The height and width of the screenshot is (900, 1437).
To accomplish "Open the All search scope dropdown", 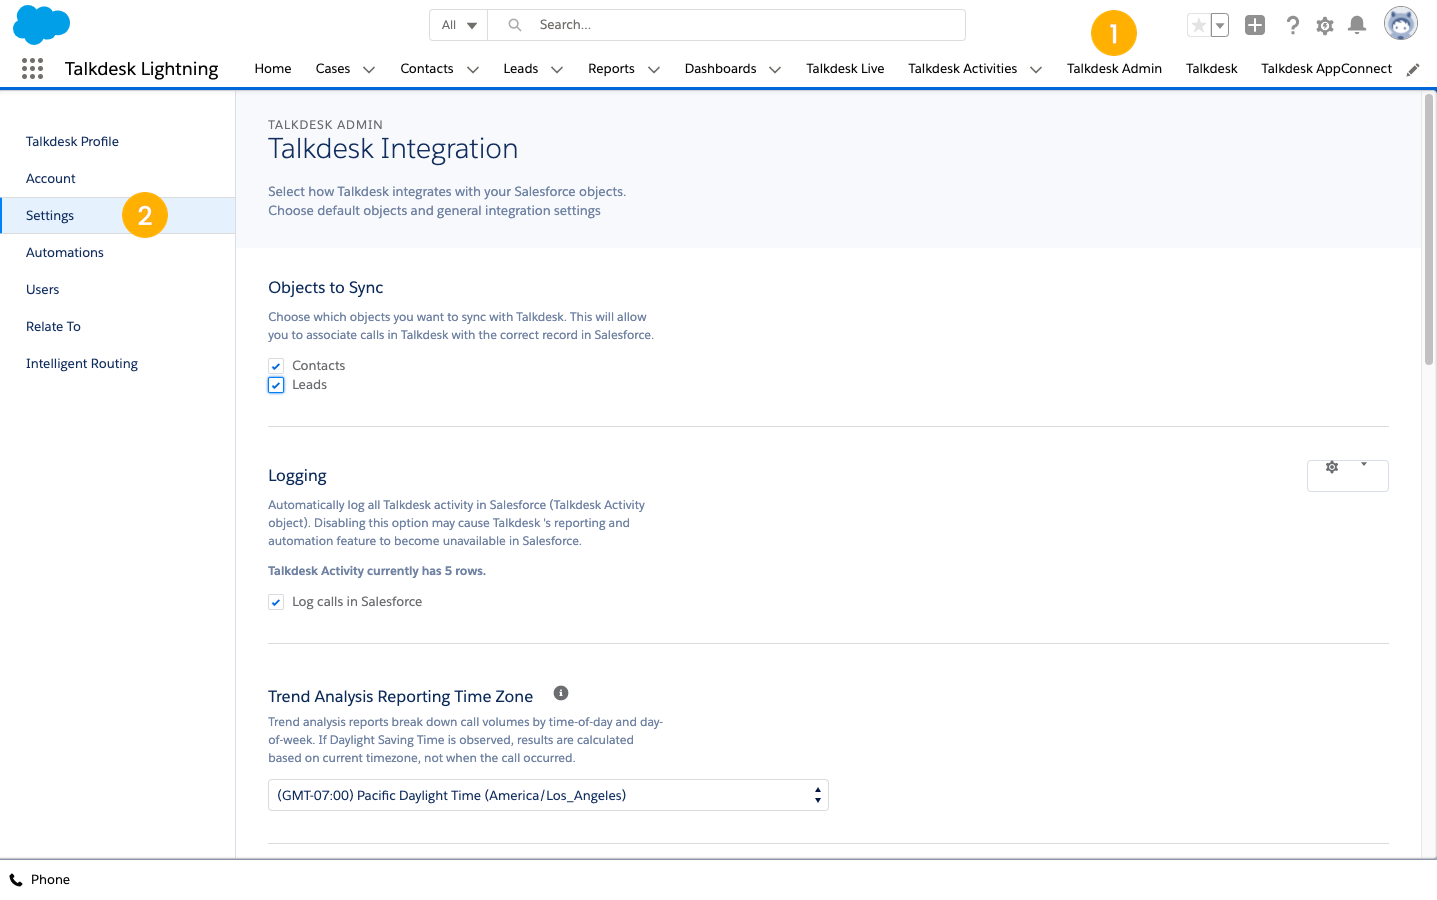I will click(x=458, y=24).
